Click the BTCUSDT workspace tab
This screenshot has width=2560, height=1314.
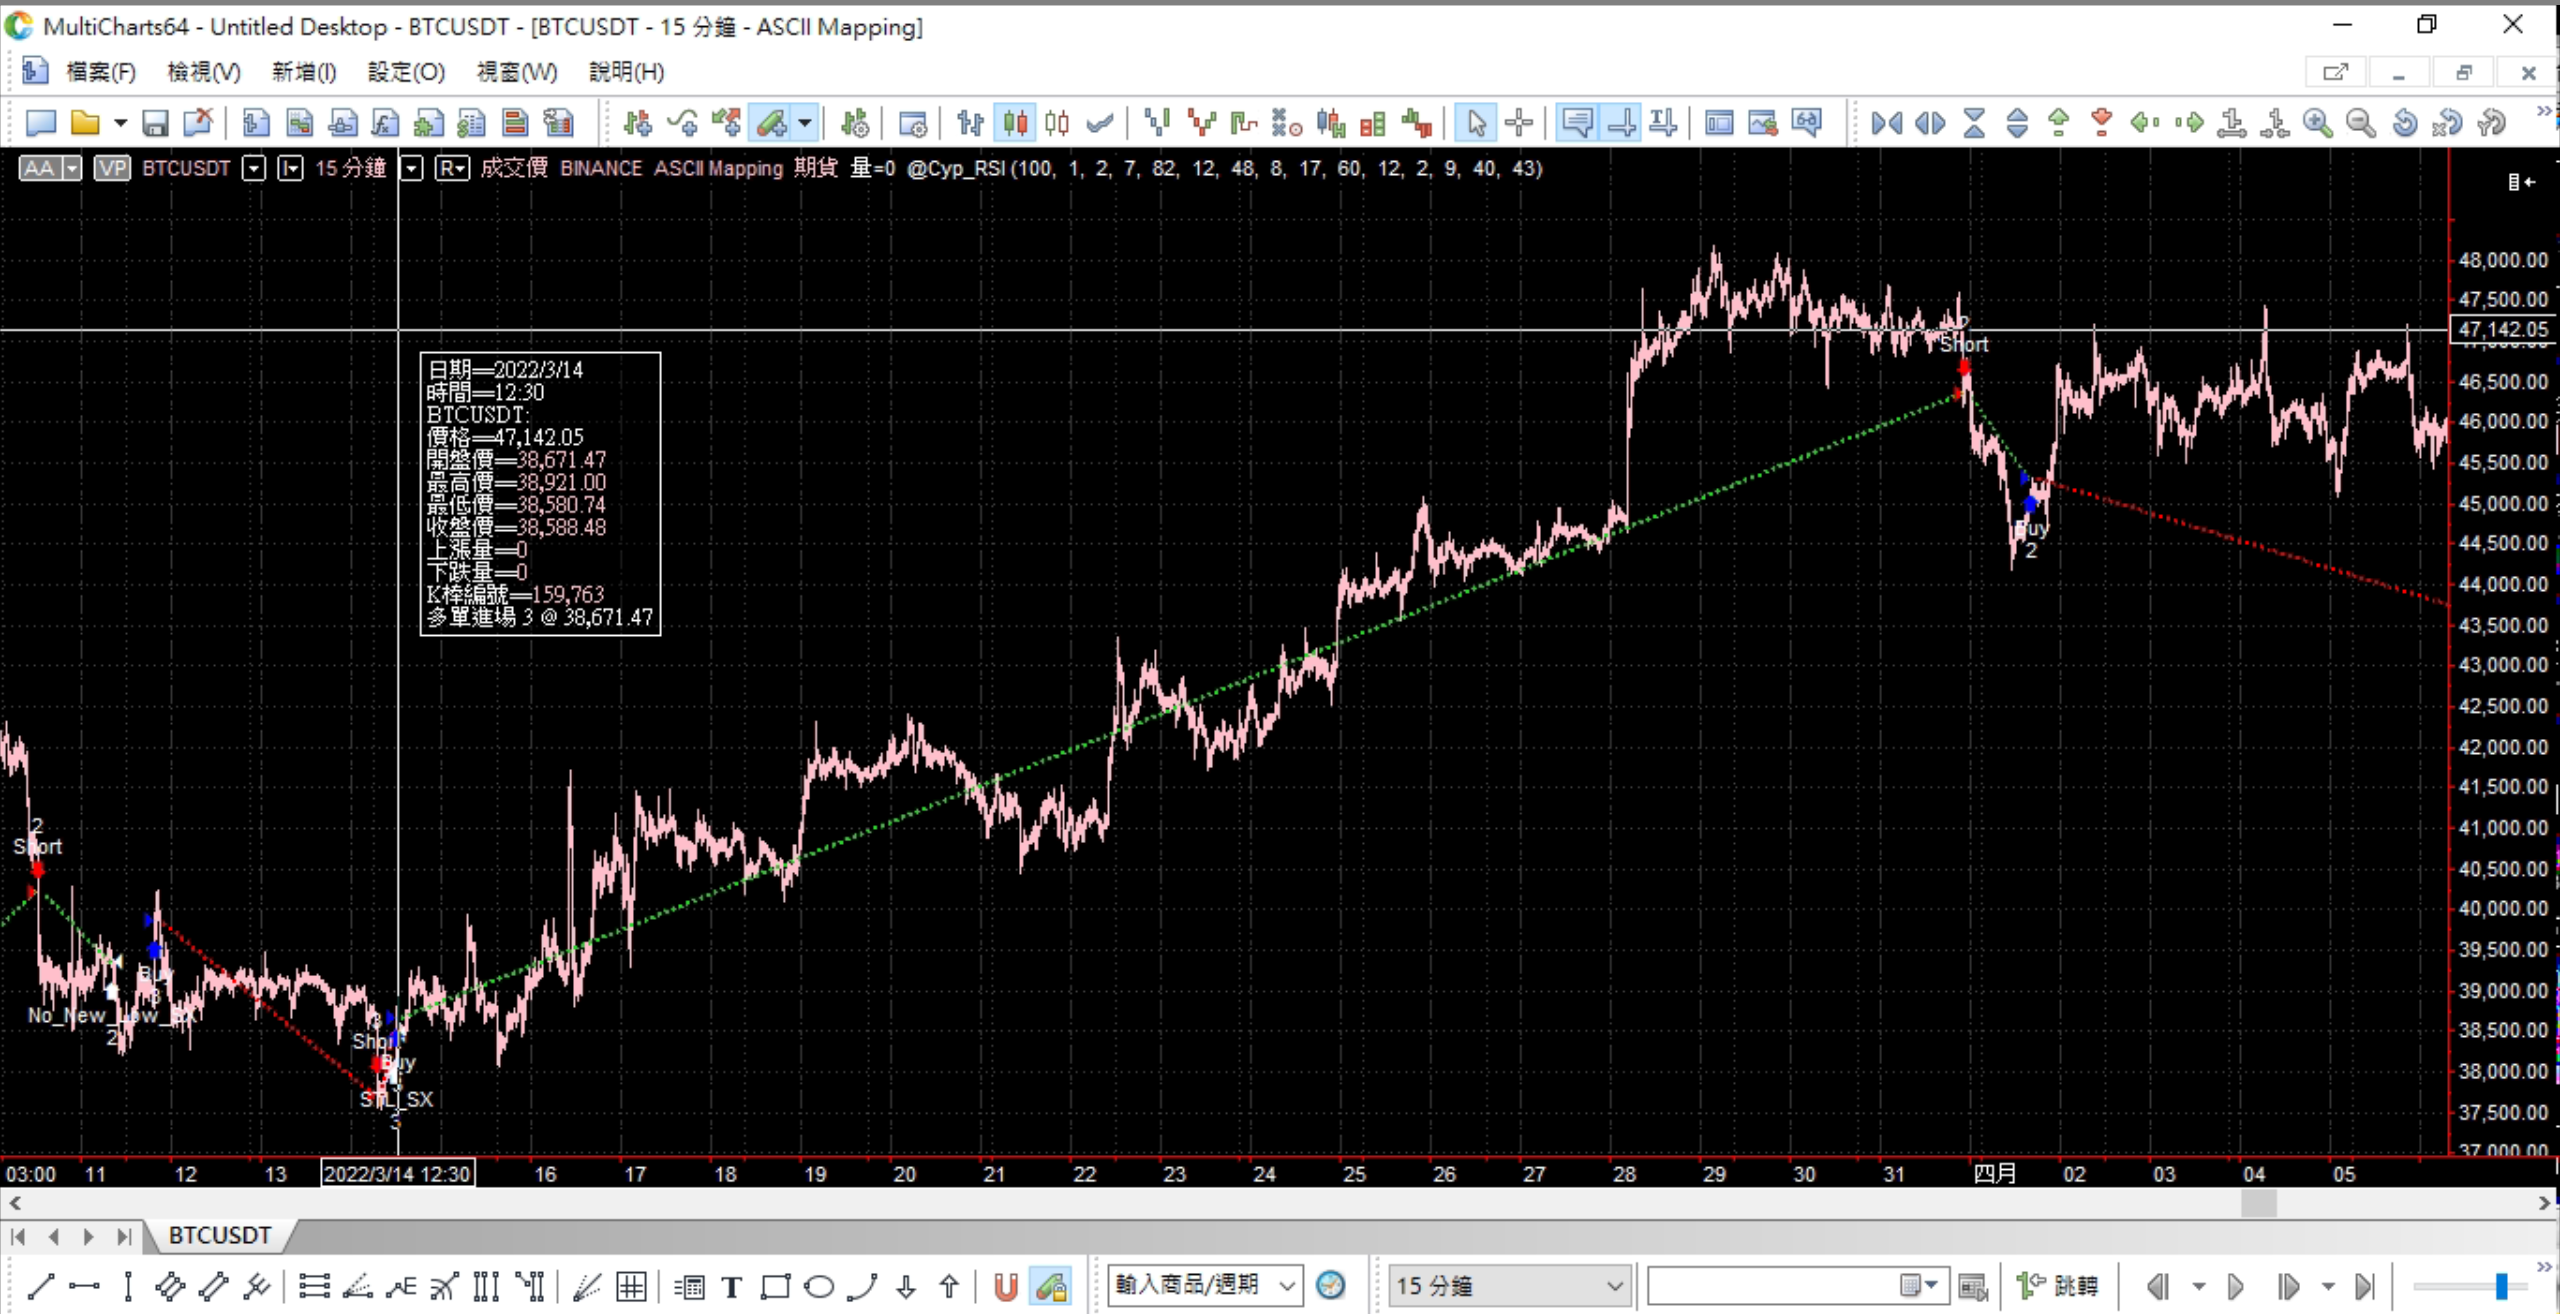pyautogui.click(x=219, y=1236)
